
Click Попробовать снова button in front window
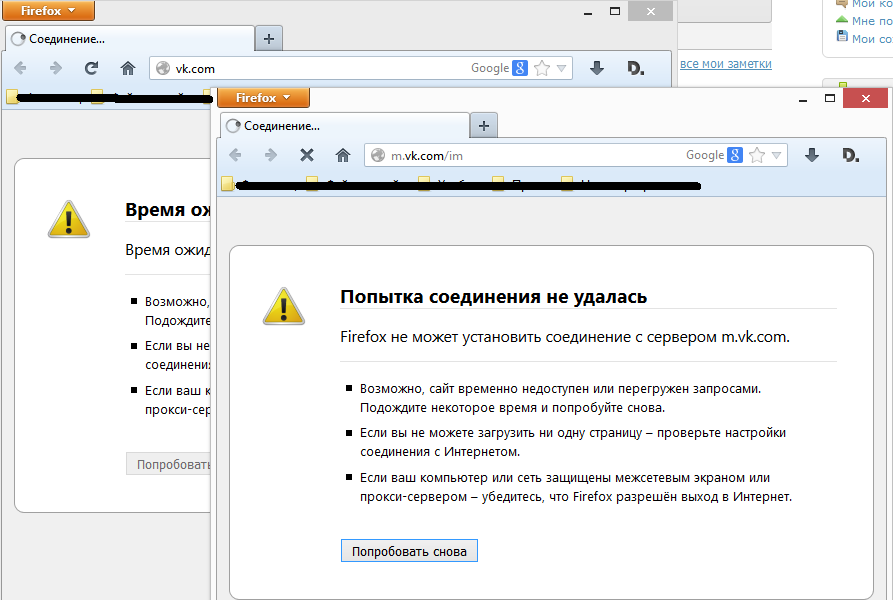[x=409, y=550]
